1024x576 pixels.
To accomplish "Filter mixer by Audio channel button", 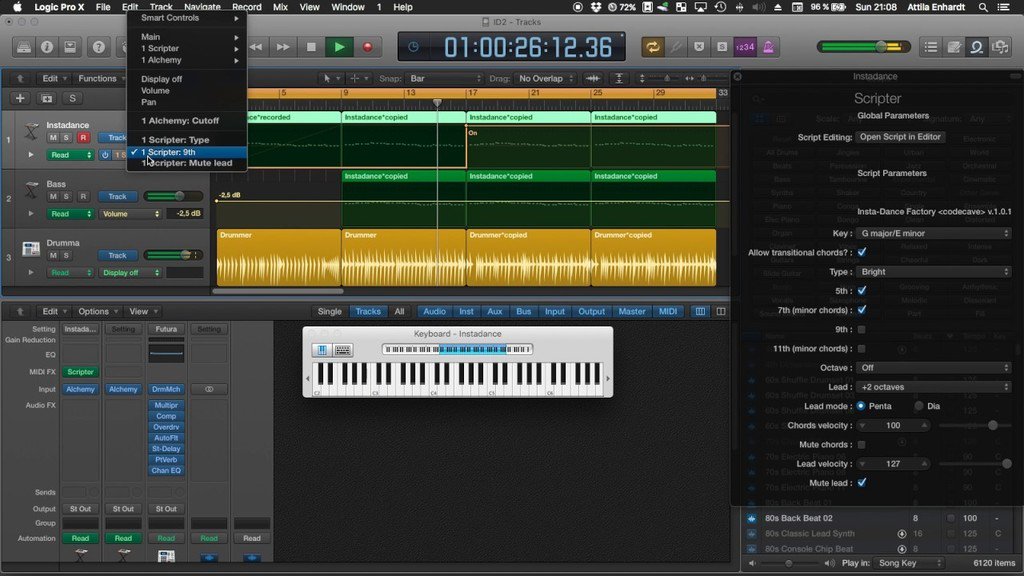I will tap(434, 312).
